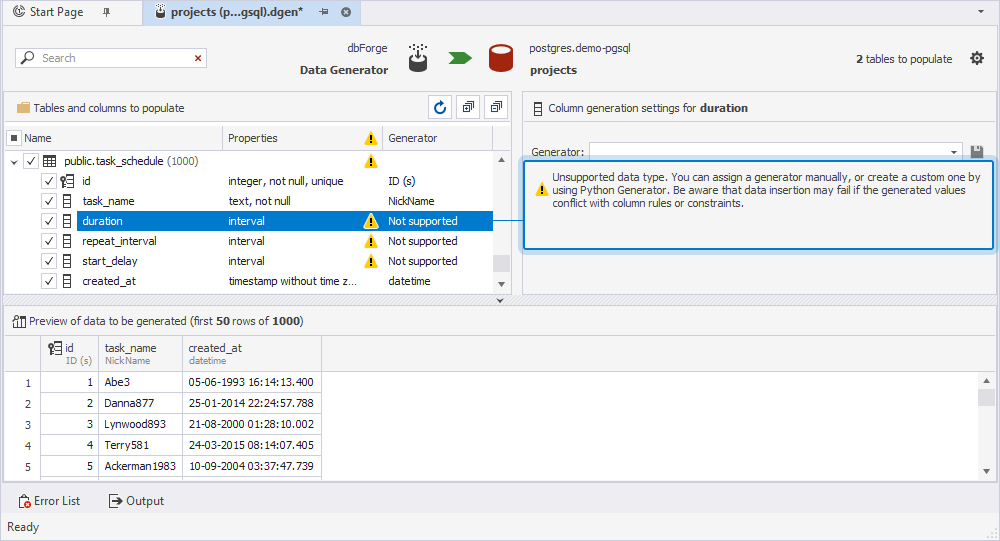Open the Generator dropdown
The image size is (1000, 541).
point(953,152)
